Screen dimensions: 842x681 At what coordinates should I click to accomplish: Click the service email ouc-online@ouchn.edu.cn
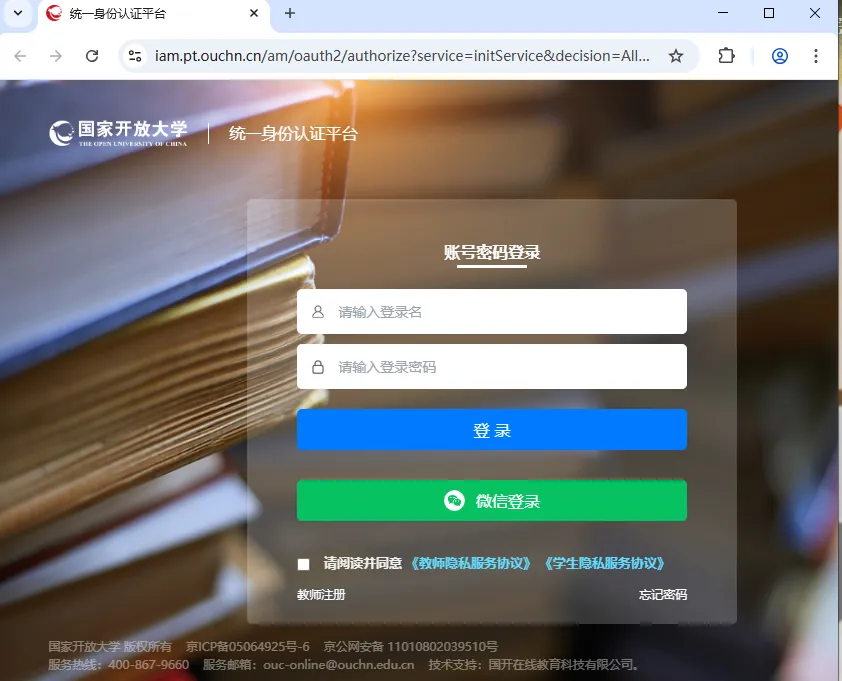(x=338, y=664)
